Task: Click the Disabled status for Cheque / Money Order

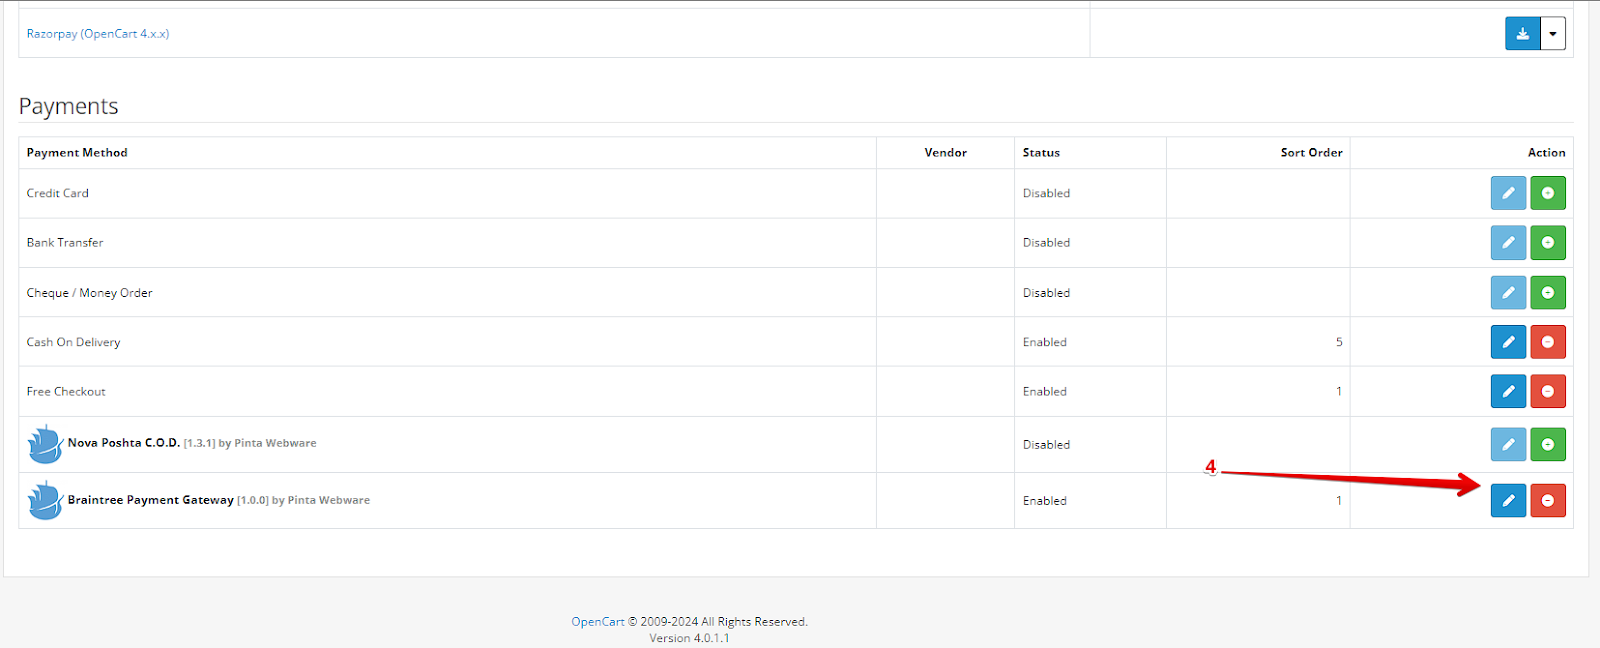Action: pos(1046,293)
